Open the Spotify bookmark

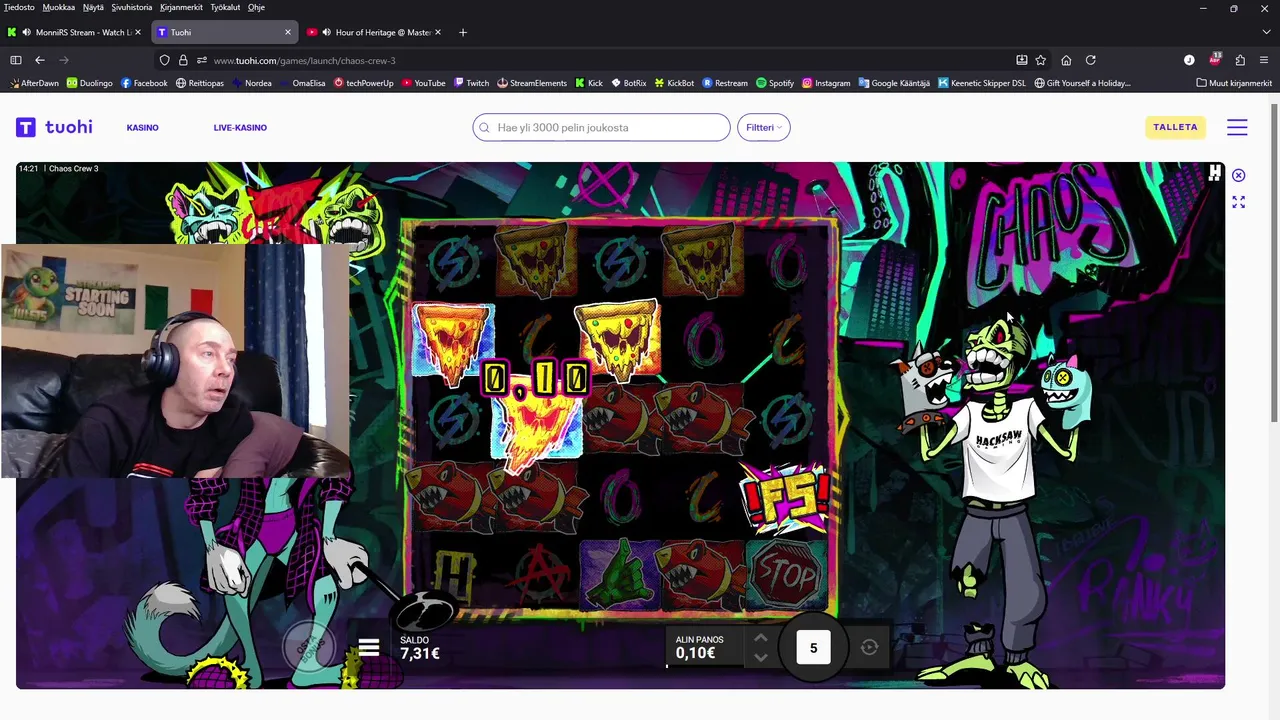(775, 83)
